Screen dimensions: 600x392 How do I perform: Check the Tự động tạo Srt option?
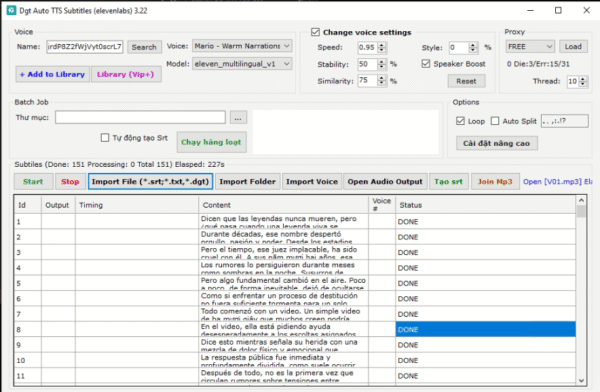coord(105,137)
